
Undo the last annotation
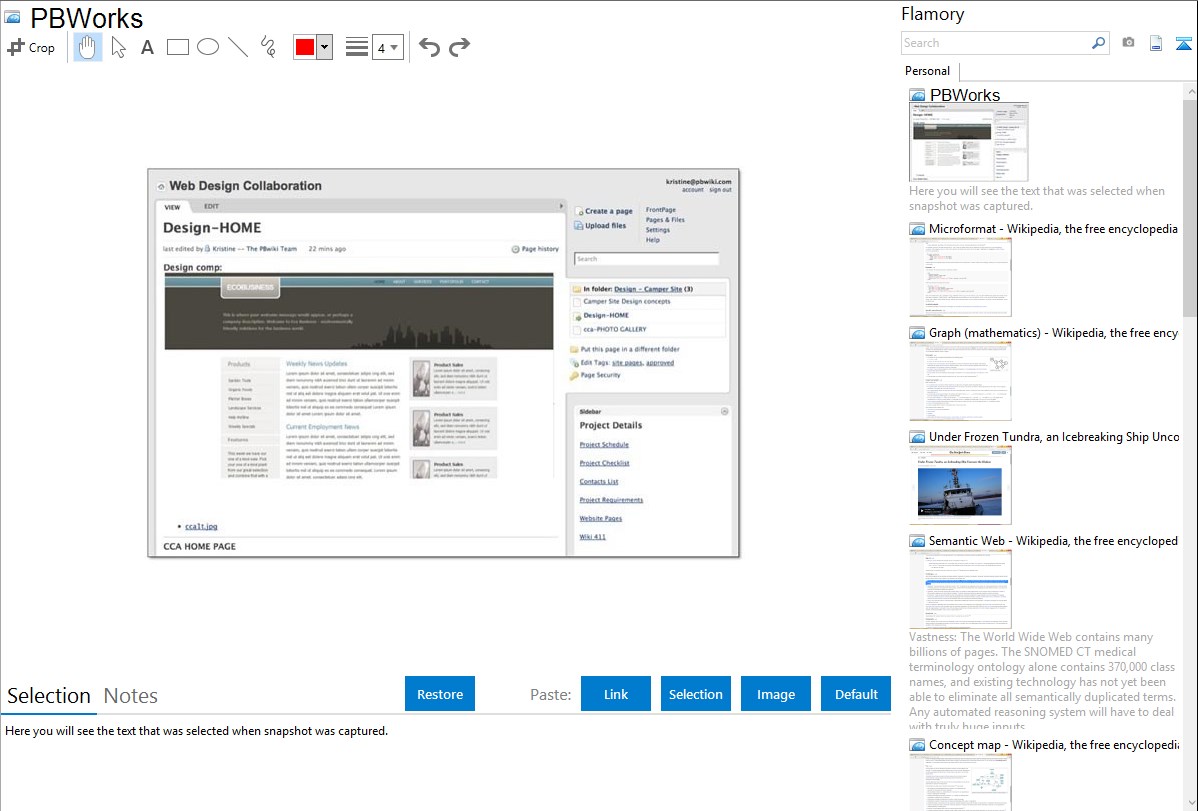(429, 47)
